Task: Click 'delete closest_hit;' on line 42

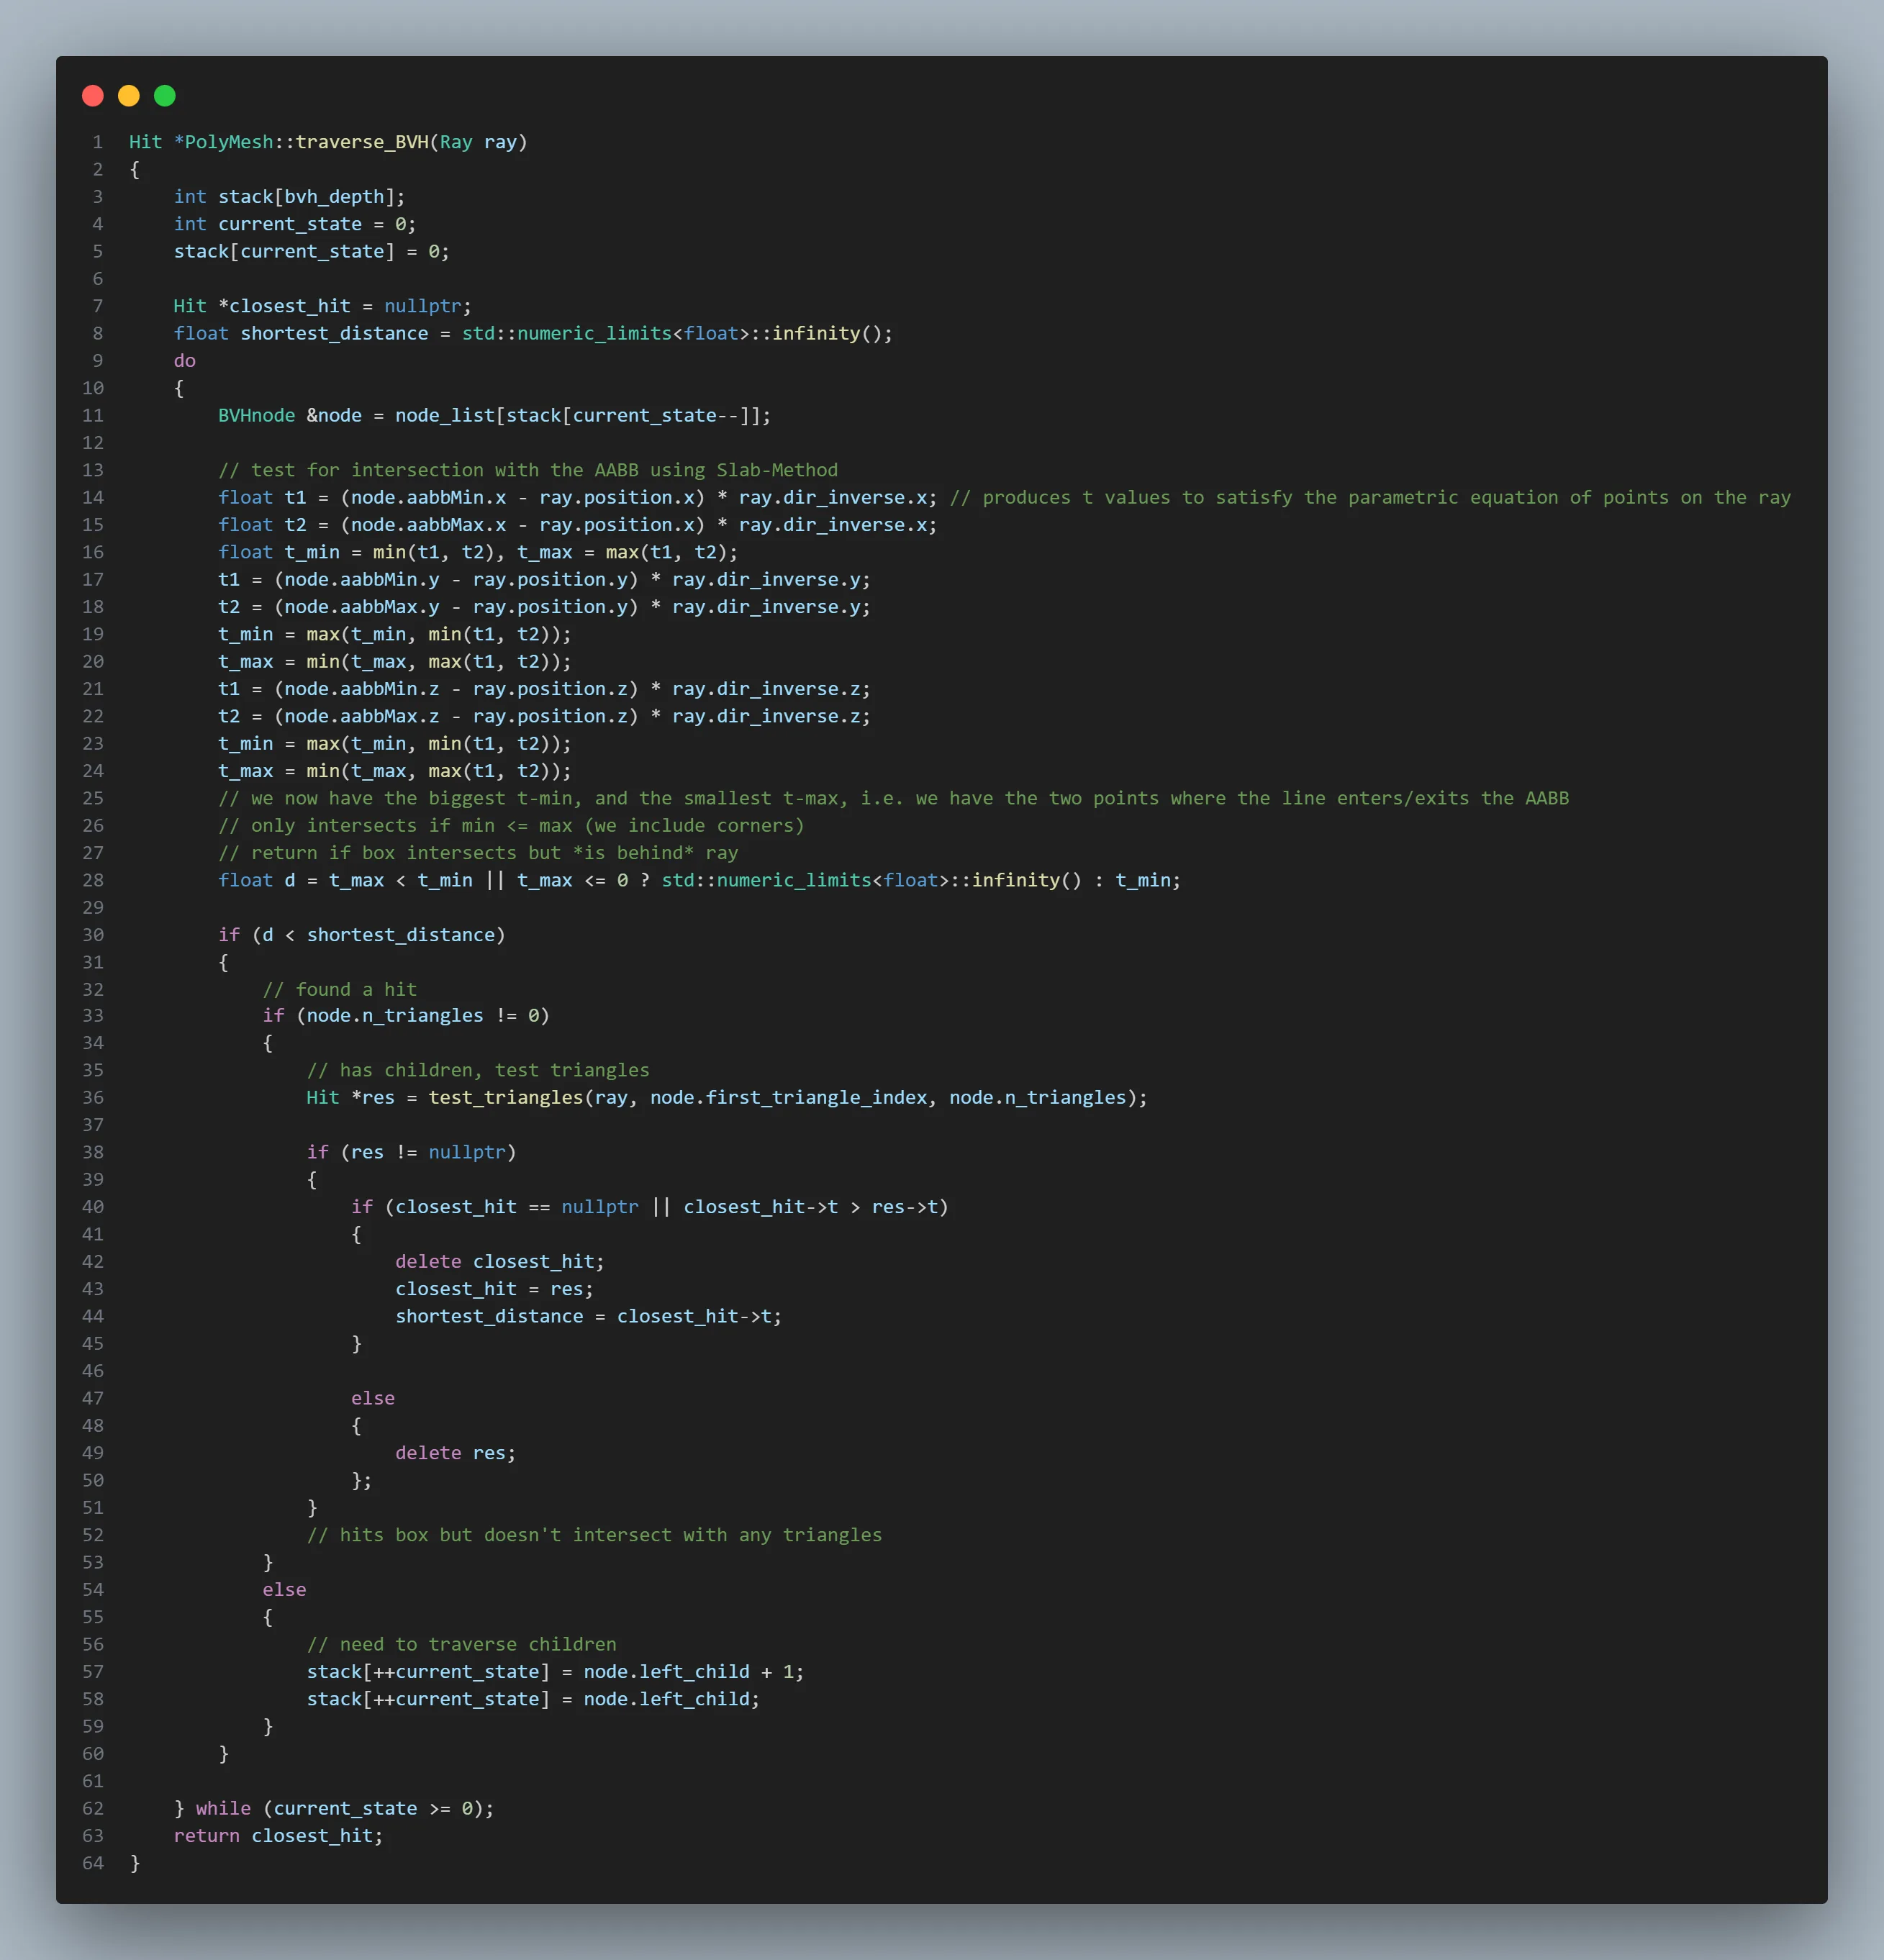Action: 500,1262
